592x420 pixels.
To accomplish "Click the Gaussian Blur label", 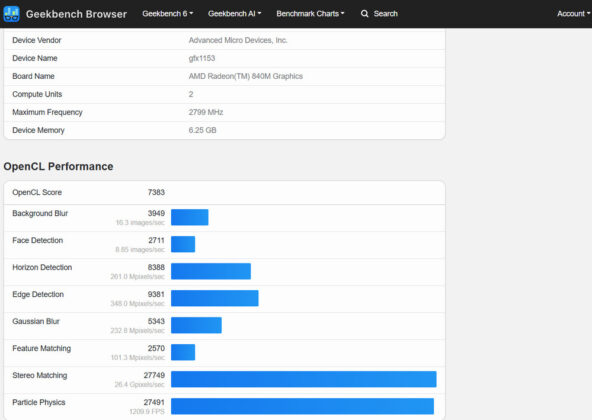I will coord(36,321).
